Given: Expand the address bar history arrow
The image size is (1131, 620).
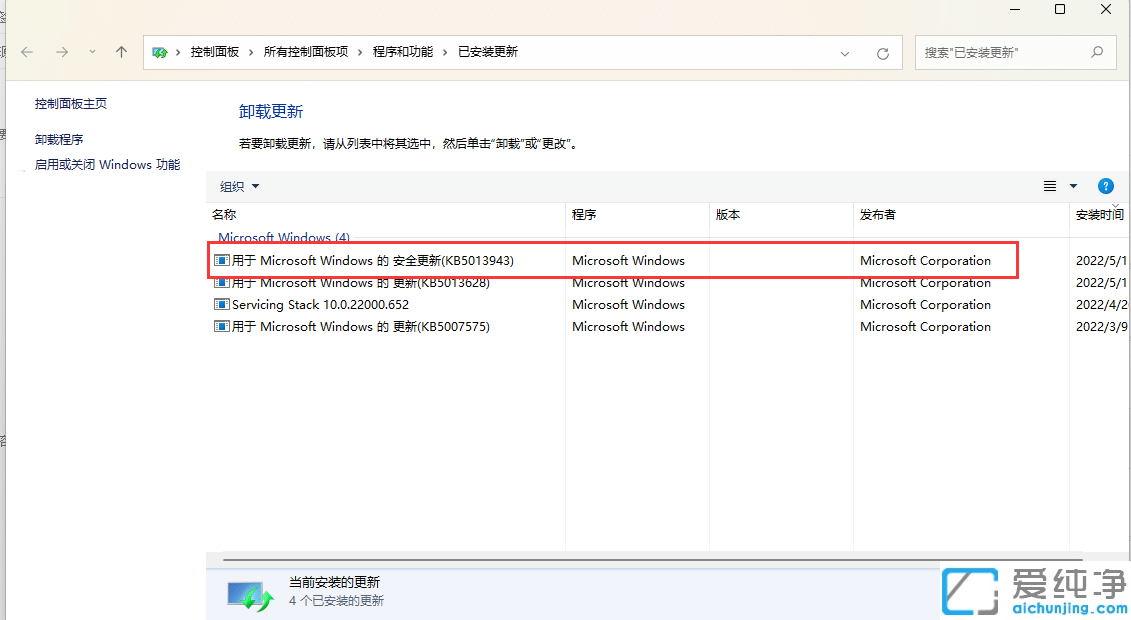Looking at the screenshot, I should click(x=844, y=53).
